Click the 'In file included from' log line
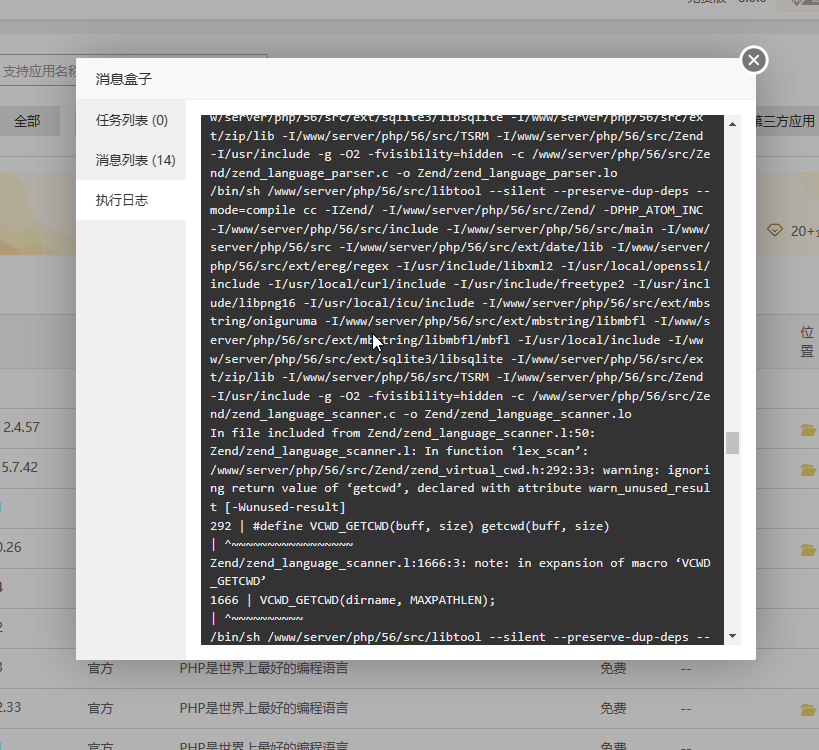Screen dimensions: 819x750 tap(402, 433)
